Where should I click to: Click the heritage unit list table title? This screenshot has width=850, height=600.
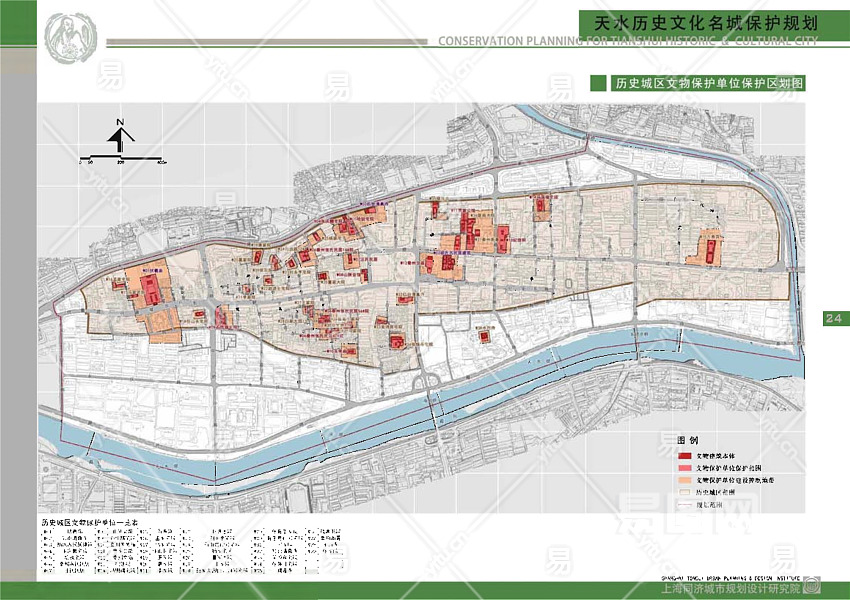(x=90, y=522)
